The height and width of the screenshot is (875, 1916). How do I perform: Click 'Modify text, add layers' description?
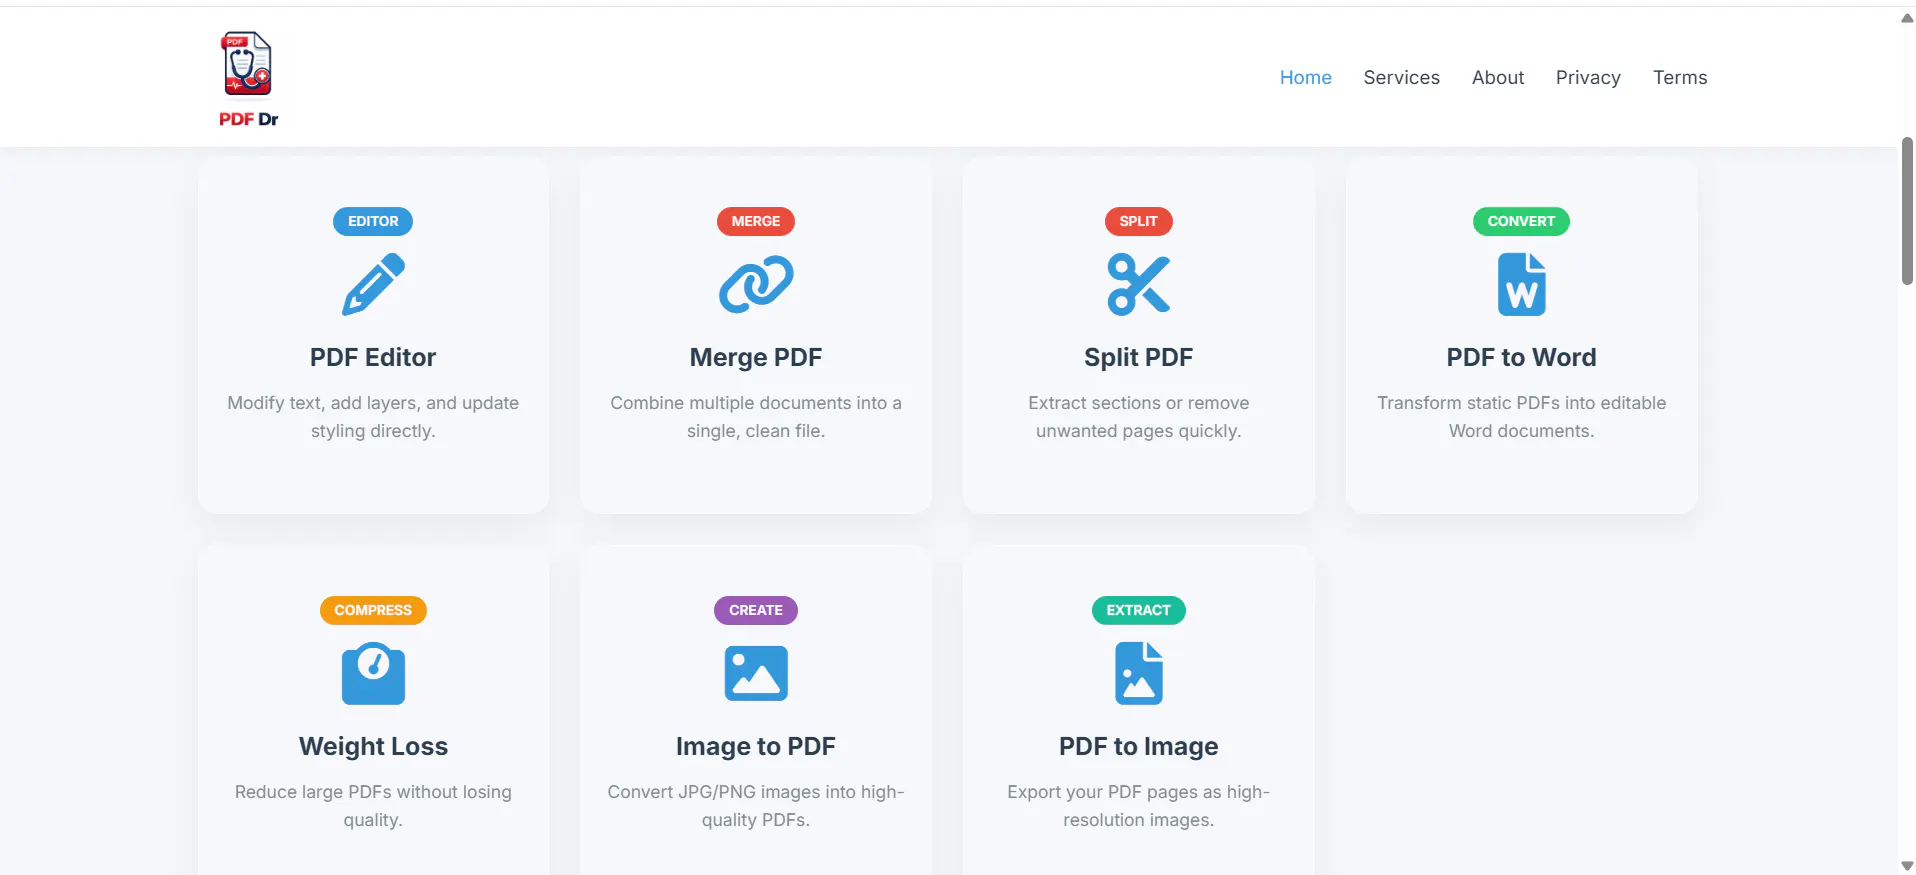373,417
